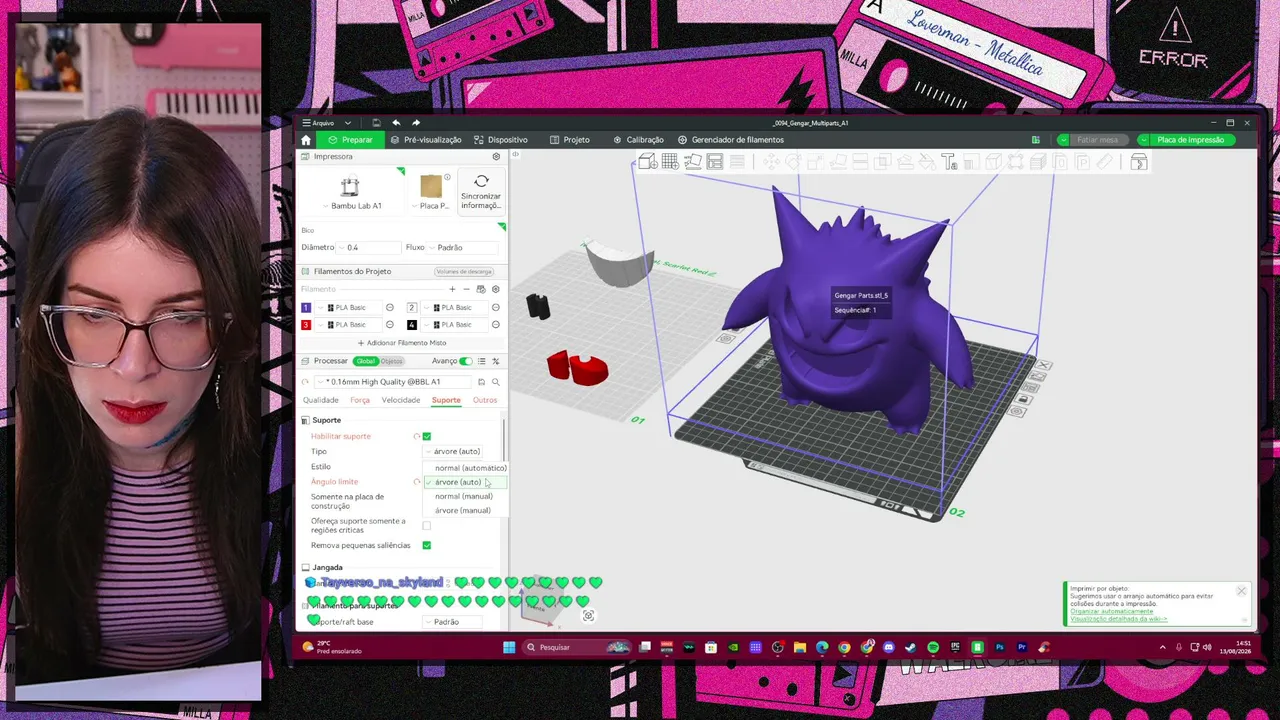Uncheck Remova pequenas saliências checkbox

point(427,545)
